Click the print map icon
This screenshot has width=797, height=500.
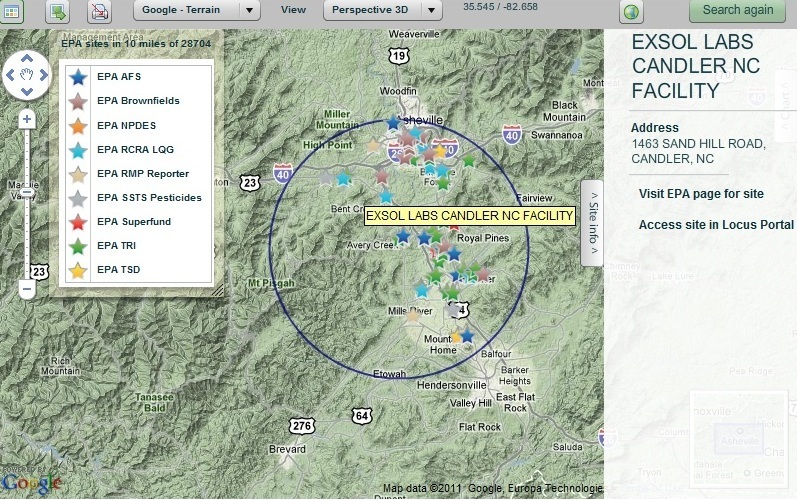tap(99, 12)
